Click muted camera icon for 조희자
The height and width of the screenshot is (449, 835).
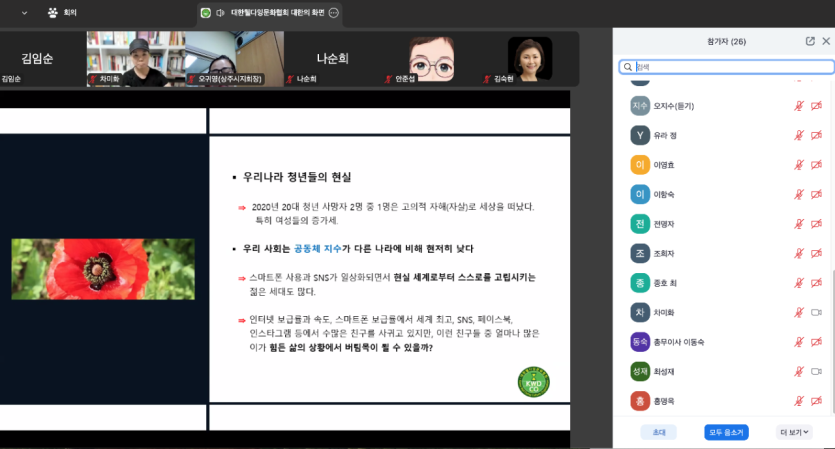pyautogui.click(x=816, y=253)
